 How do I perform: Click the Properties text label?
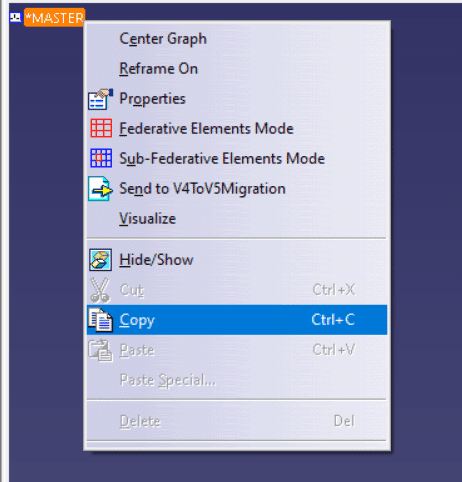tap(152, 99)
